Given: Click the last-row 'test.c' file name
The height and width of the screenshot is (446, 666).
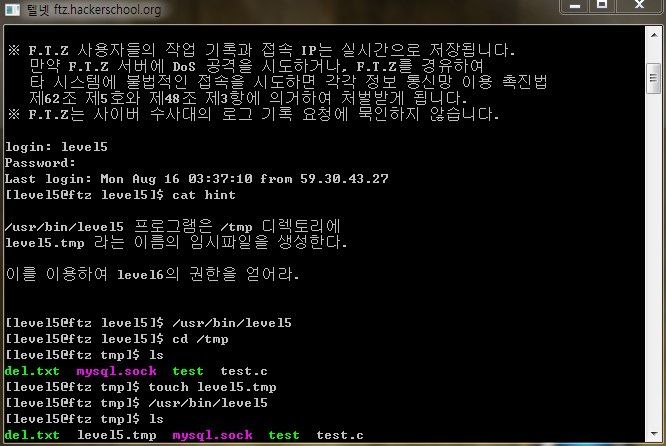Looking at the screenshot, I should [340, 435].
